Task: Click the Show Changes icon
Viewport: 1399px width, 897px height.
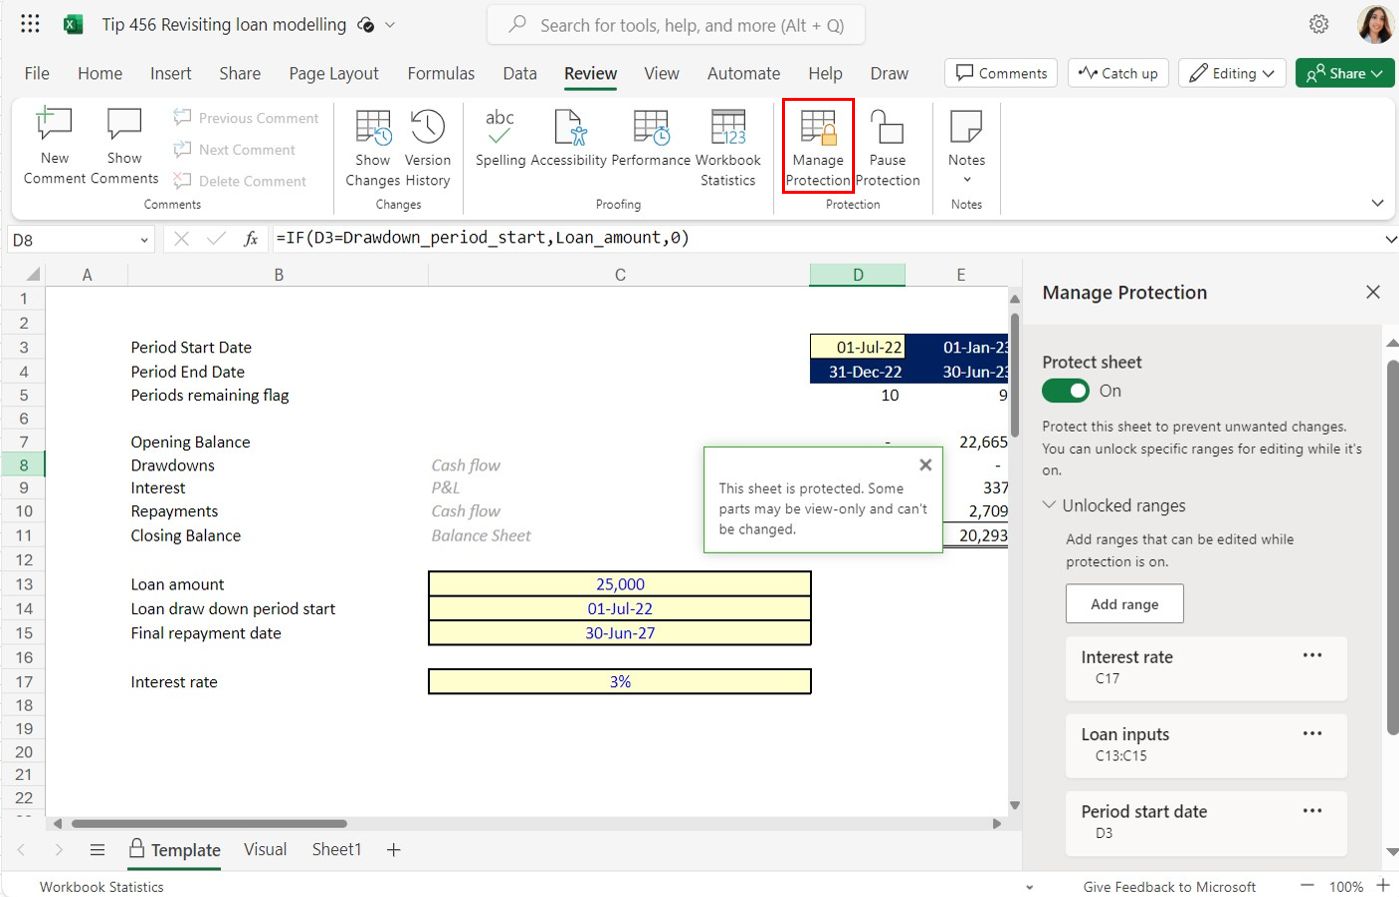Action: pos(373,128)
